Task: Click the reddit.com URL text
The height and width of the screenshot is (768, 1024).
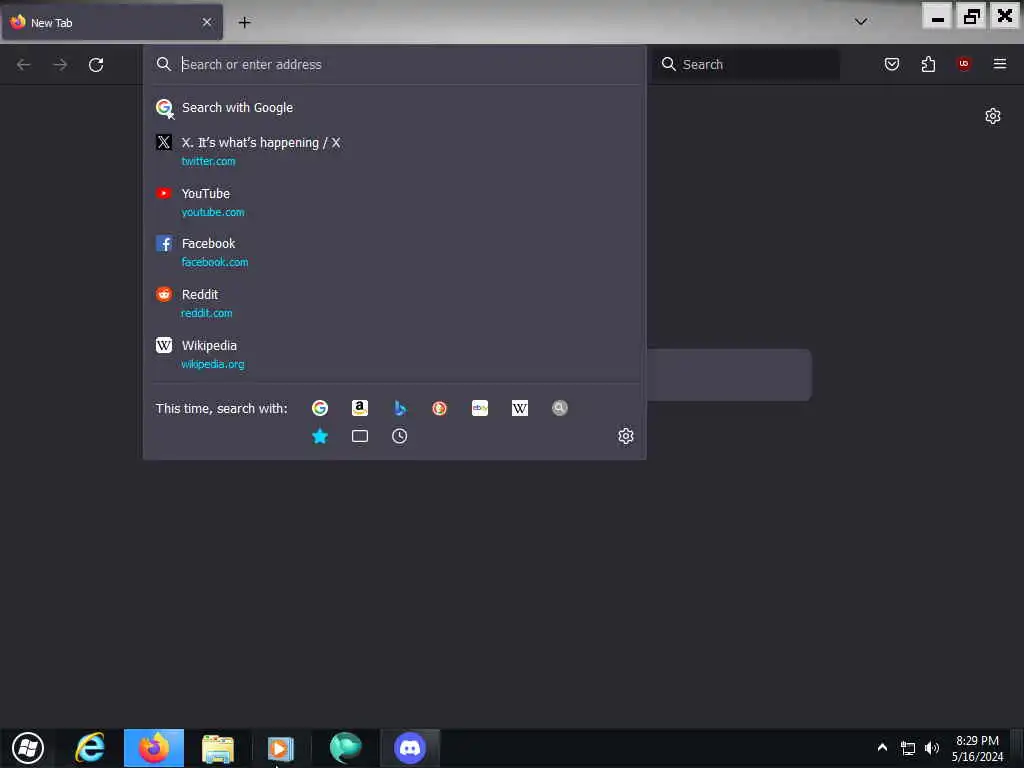Action: 206,313
